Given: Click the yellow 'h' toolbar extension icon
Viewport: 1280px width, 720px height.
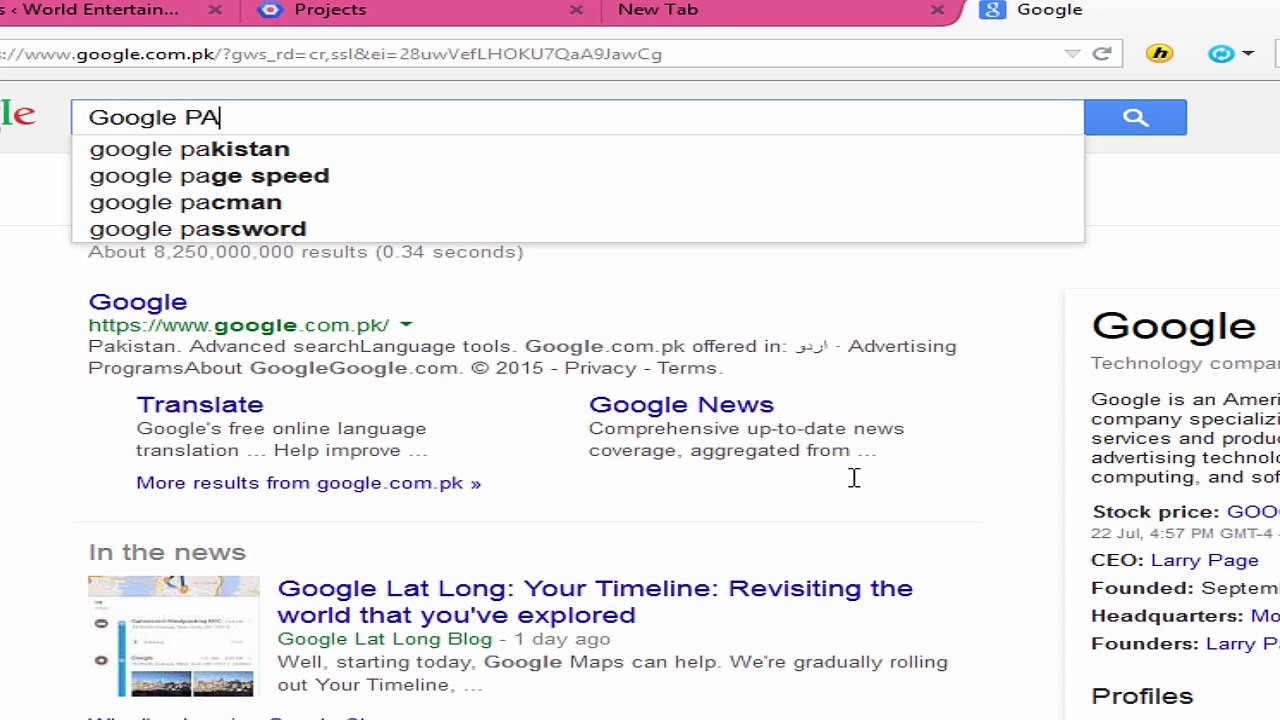Looking at the screenshot, I should click(x=1159, y=54).
